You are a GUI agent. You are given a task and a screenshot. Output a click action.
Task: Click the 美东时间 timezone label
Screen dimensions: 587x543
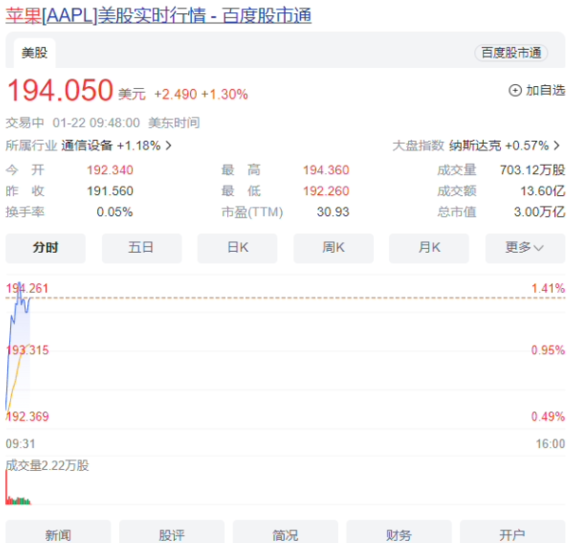(174, 123)
